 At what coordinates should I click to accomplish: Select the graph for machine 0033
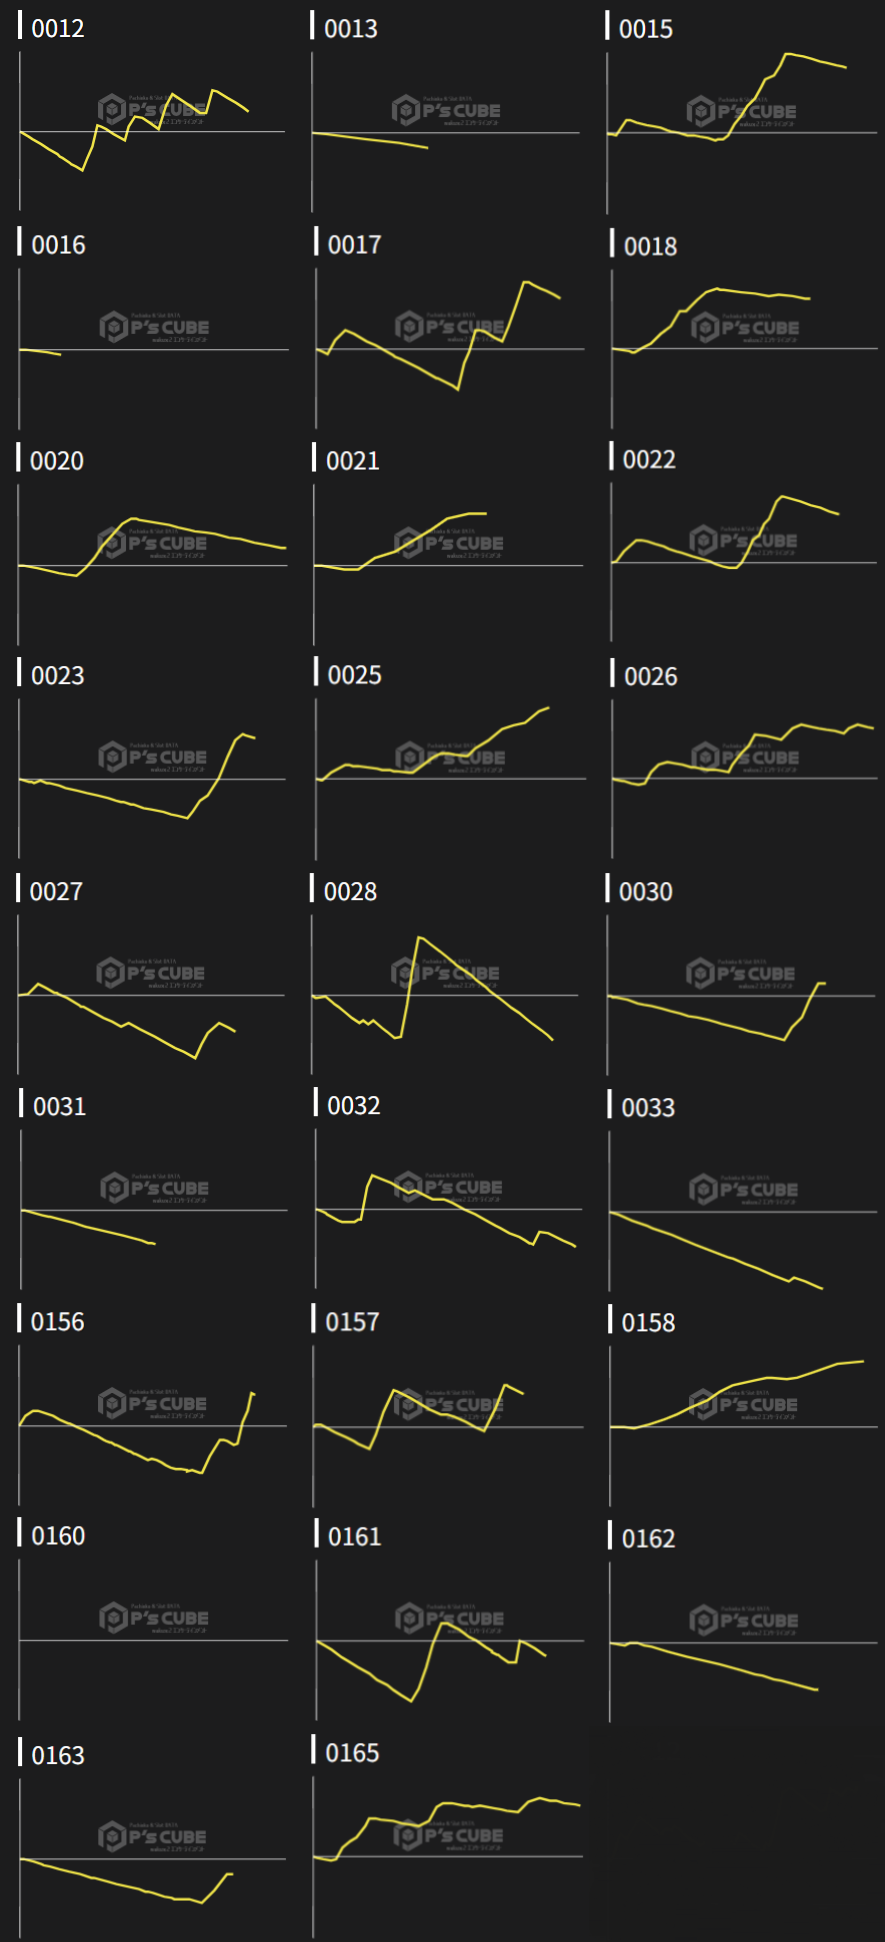[742, 1210]
